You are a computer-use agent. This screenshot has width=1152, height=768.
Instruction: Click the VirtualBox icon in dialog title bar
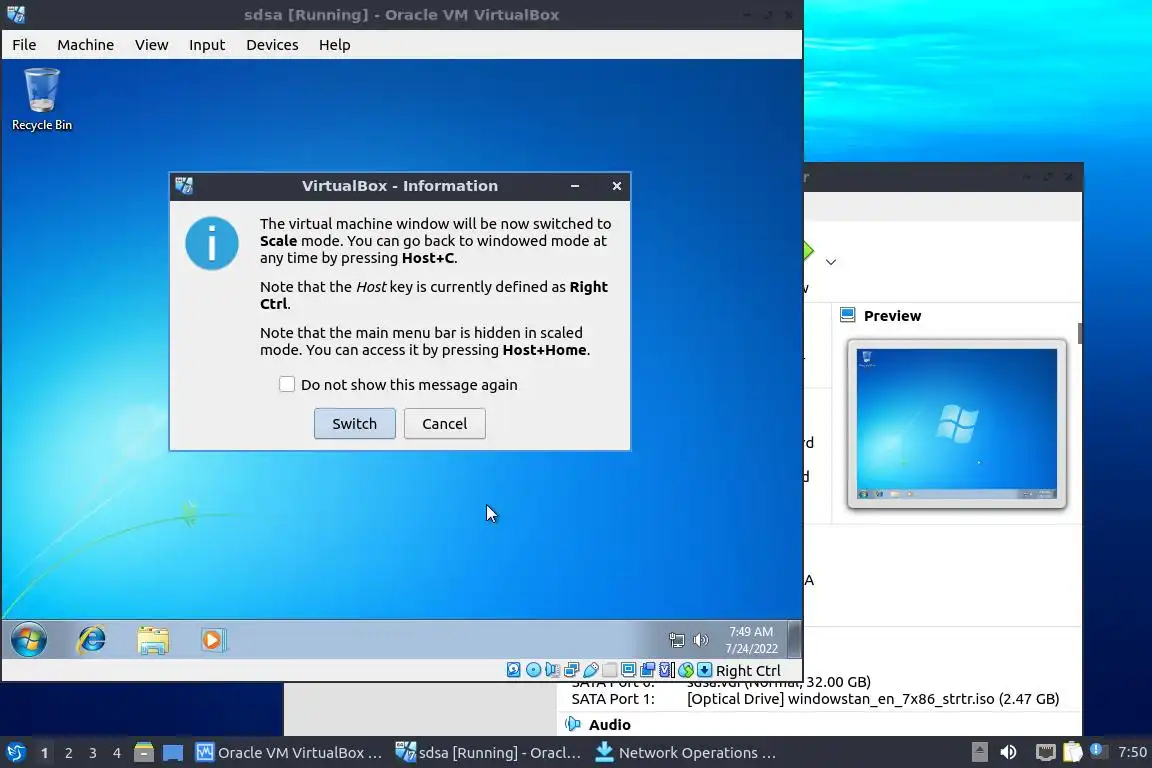(x=184, y=186)
